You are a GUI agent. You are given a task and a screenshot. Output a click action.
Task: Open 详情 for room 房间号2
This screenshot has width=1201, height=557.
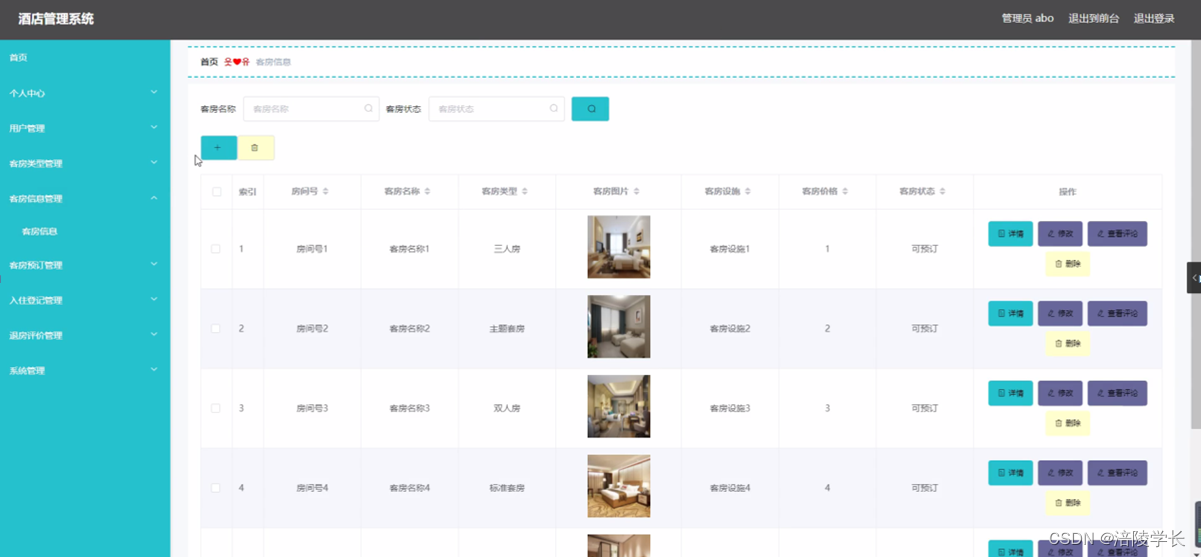click(1010, 314)
